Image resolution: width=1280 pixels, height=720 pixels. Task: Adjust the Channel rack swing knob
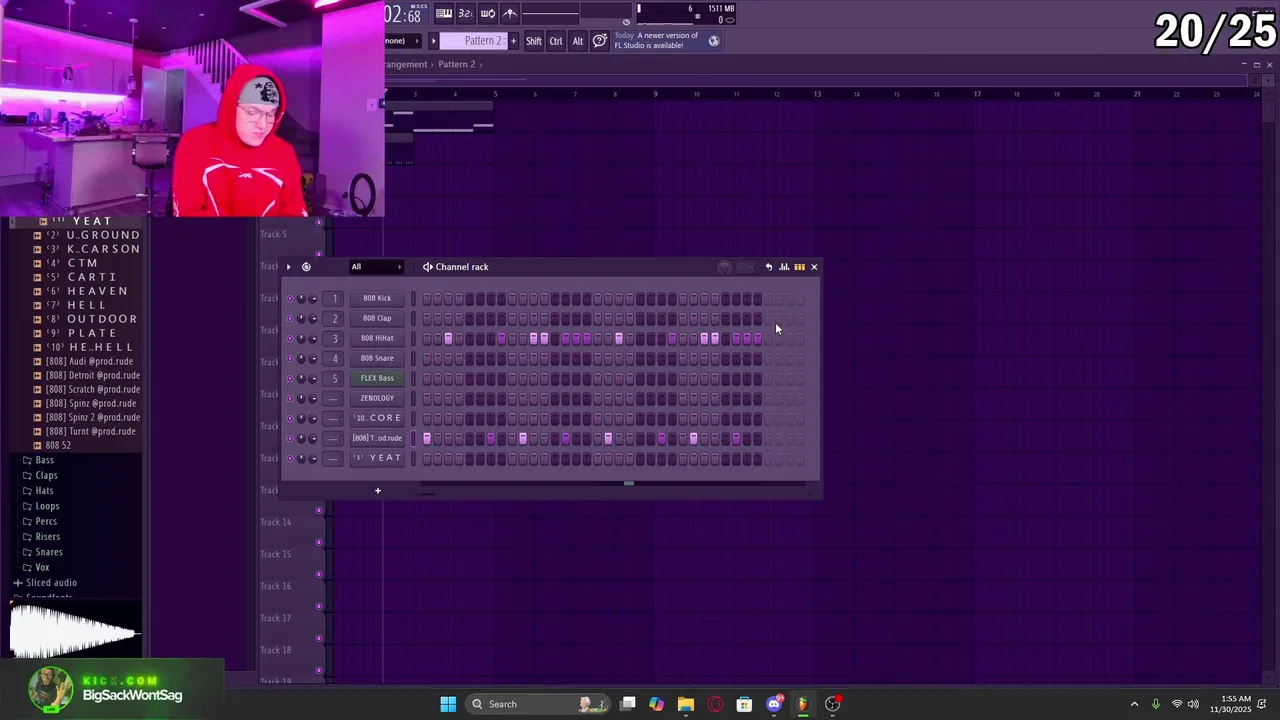pyautogui.click(x=725, y=267)
